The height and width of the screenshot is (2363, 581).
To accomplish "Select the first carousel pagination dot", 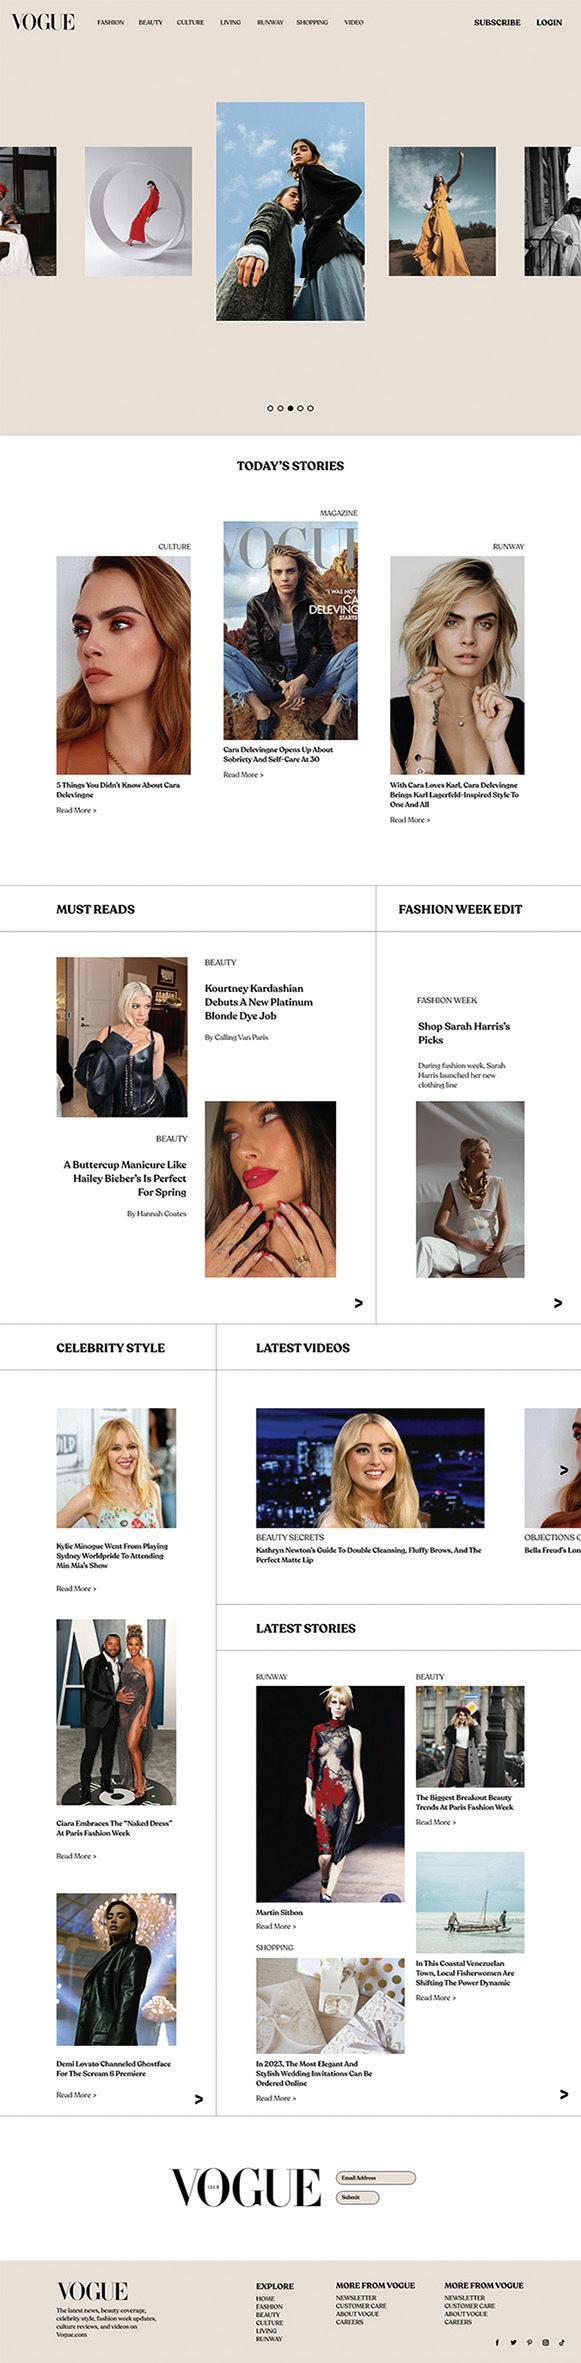I will click(270, 408).
